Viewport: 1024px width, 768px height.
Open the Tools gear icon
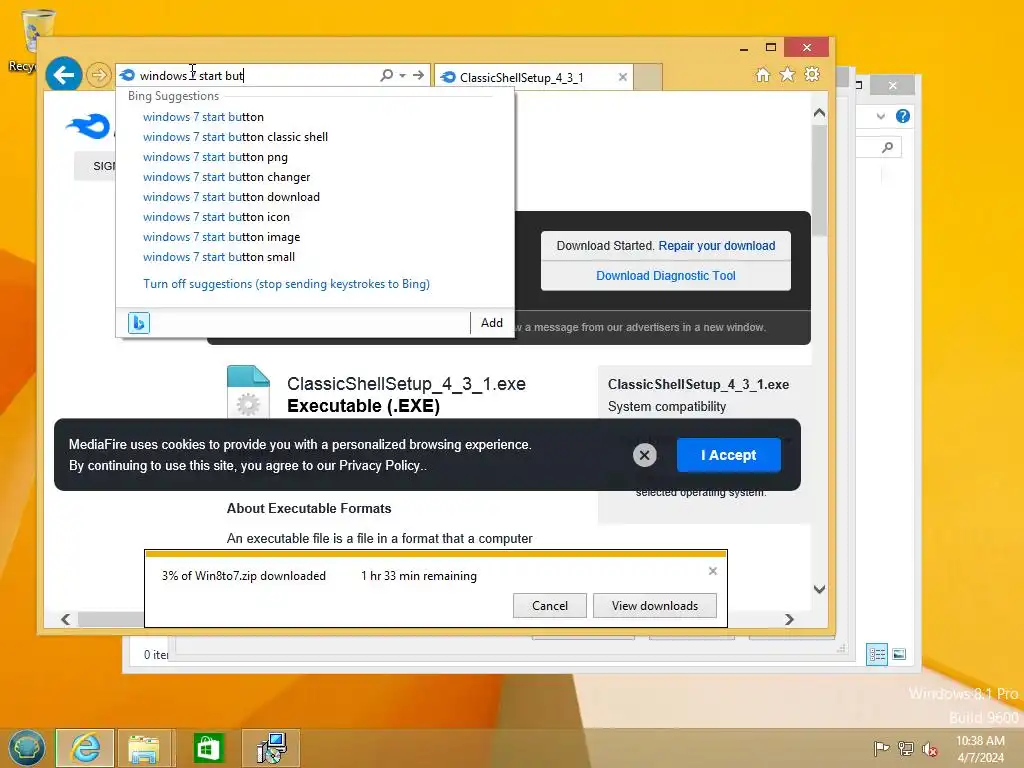click(x=812, y=74)
